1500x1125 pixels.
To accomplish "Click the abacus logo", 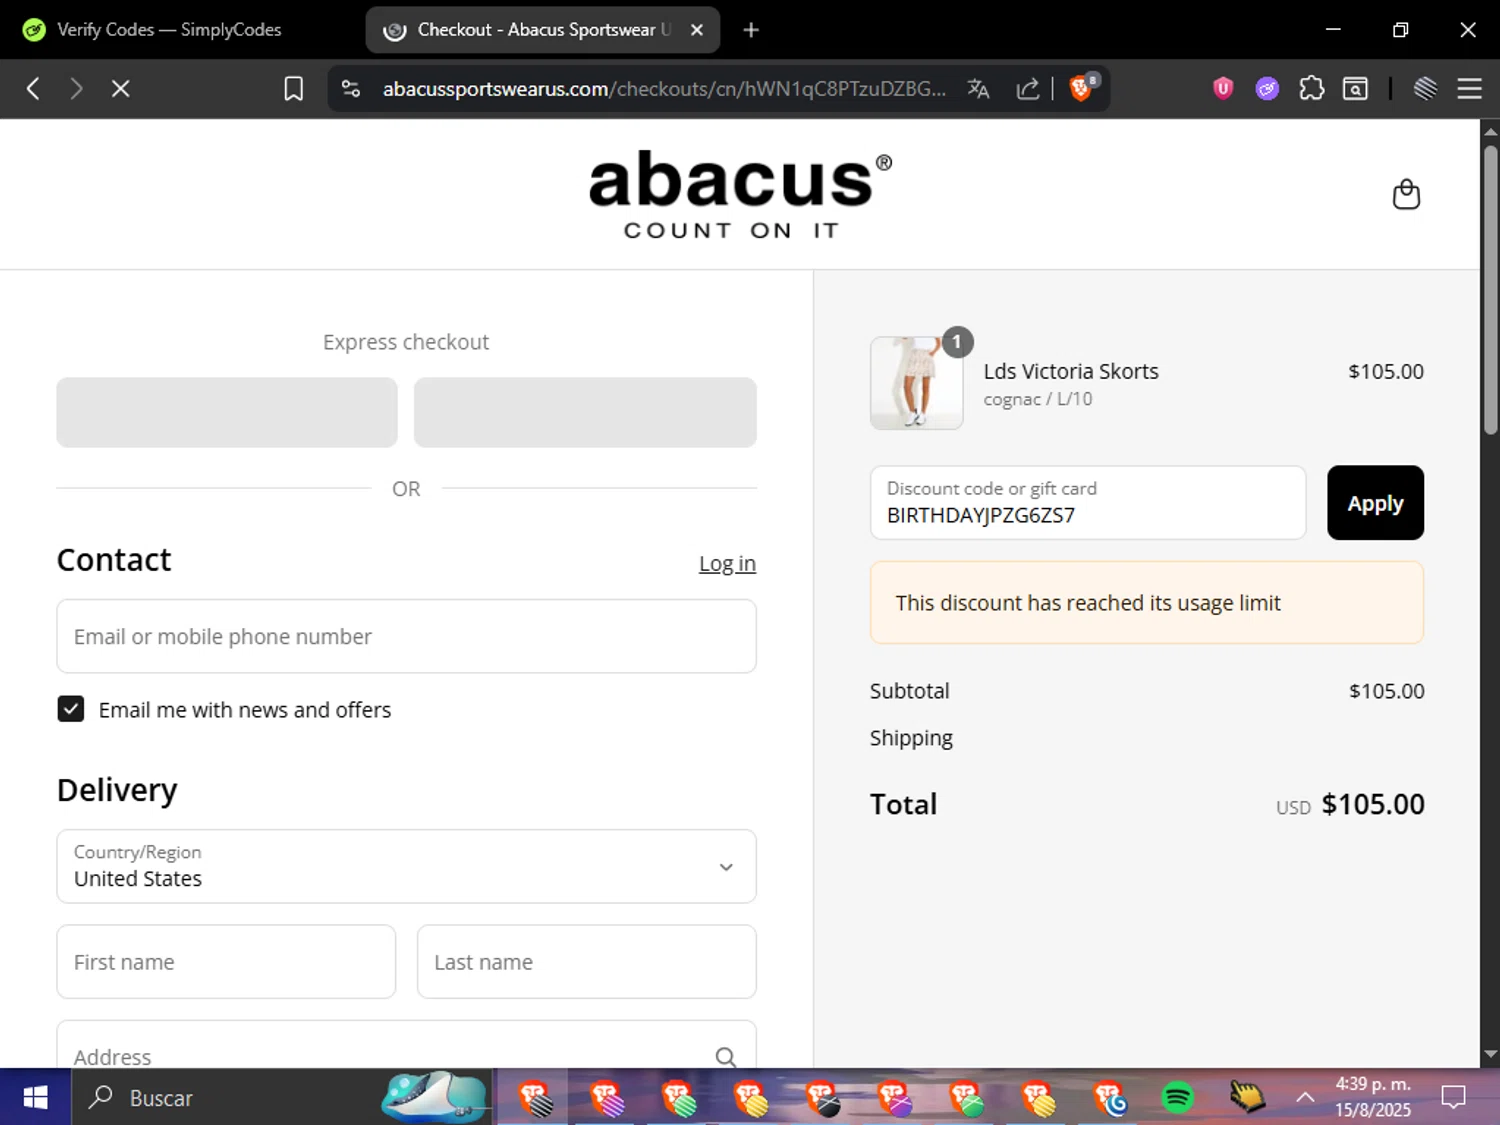I will pos(740,194).
